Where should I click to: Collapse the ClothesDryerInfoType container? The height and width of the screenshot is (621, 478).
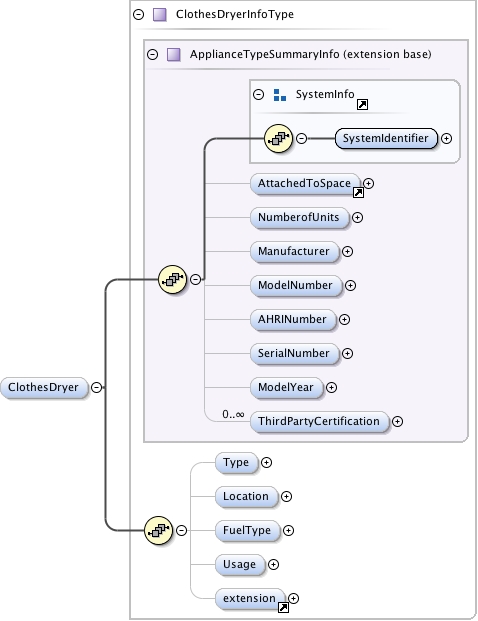(139, 15)
